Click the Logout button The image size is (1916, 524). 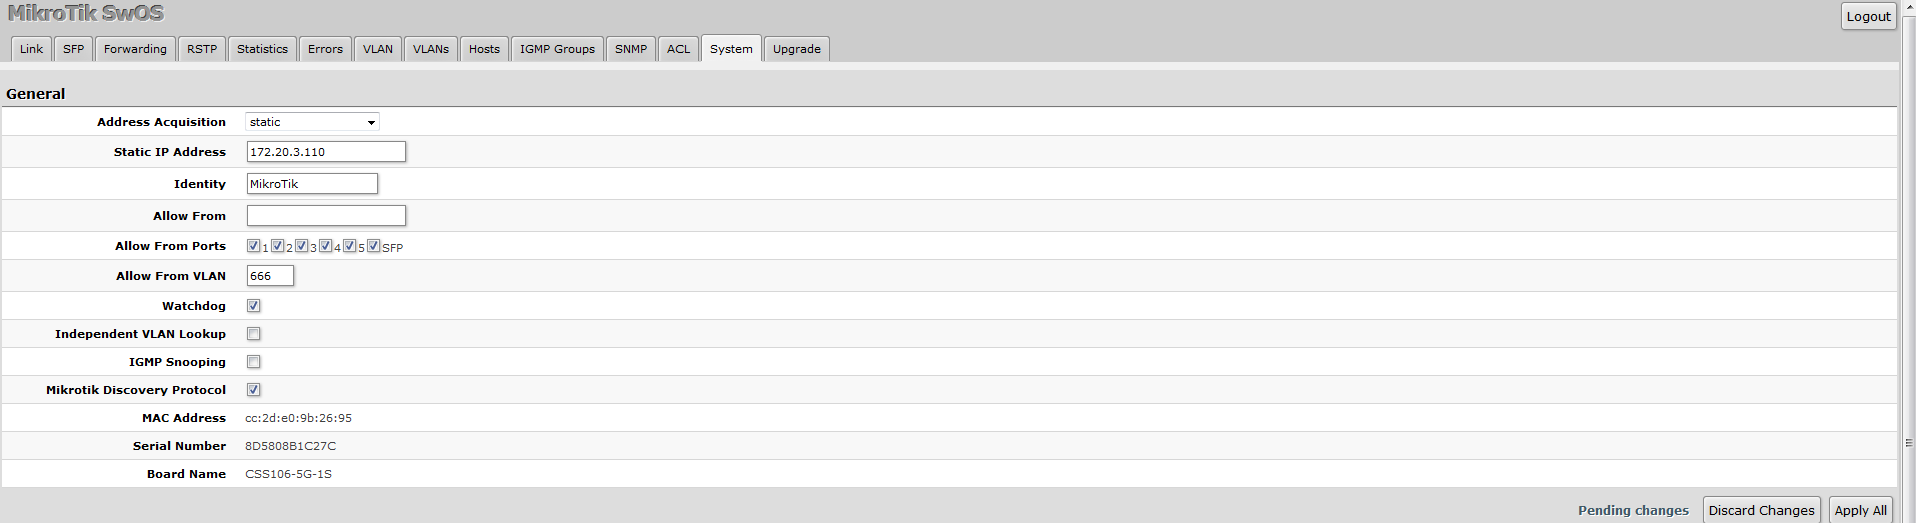click(x=1868, y=16)
